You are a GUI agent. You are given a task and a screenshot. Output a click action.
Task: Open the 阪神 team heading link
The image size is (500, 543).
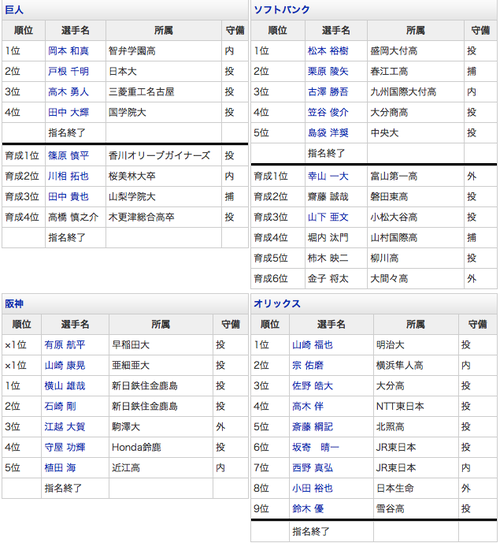[x=14, y=304]
